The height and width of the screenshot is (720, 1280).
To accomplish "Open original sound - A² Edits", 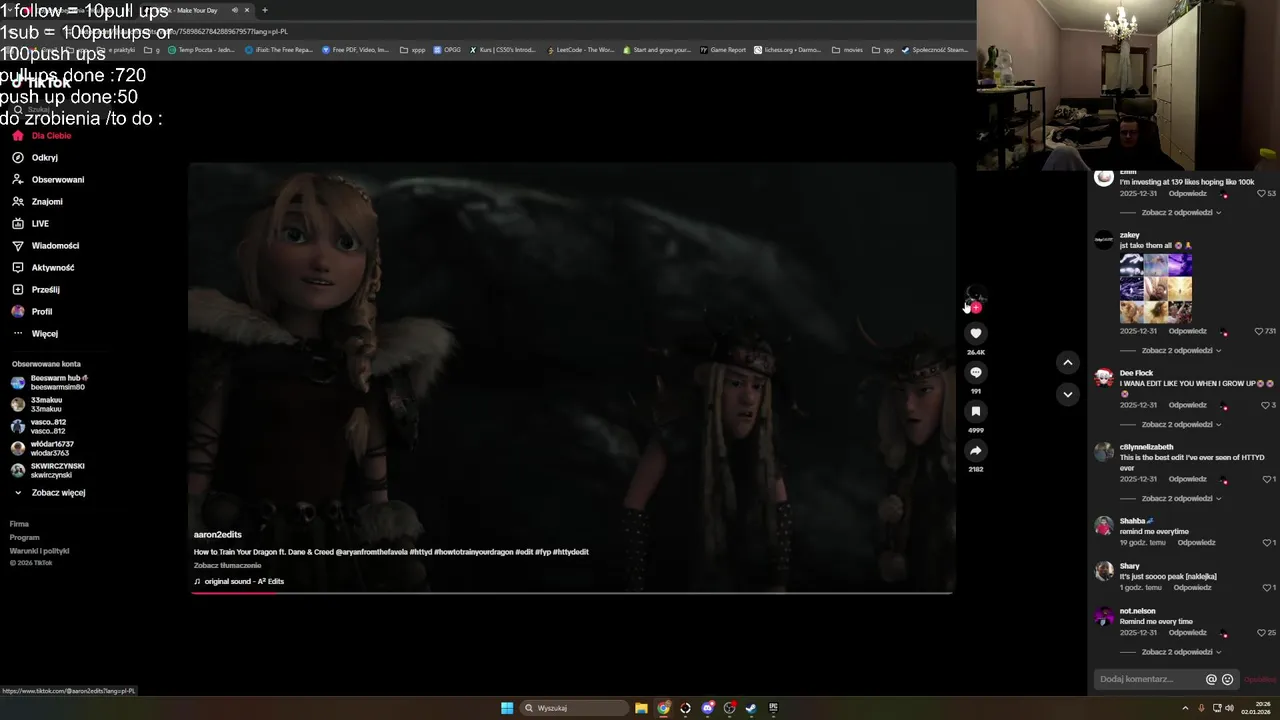I will coord(239,582).
